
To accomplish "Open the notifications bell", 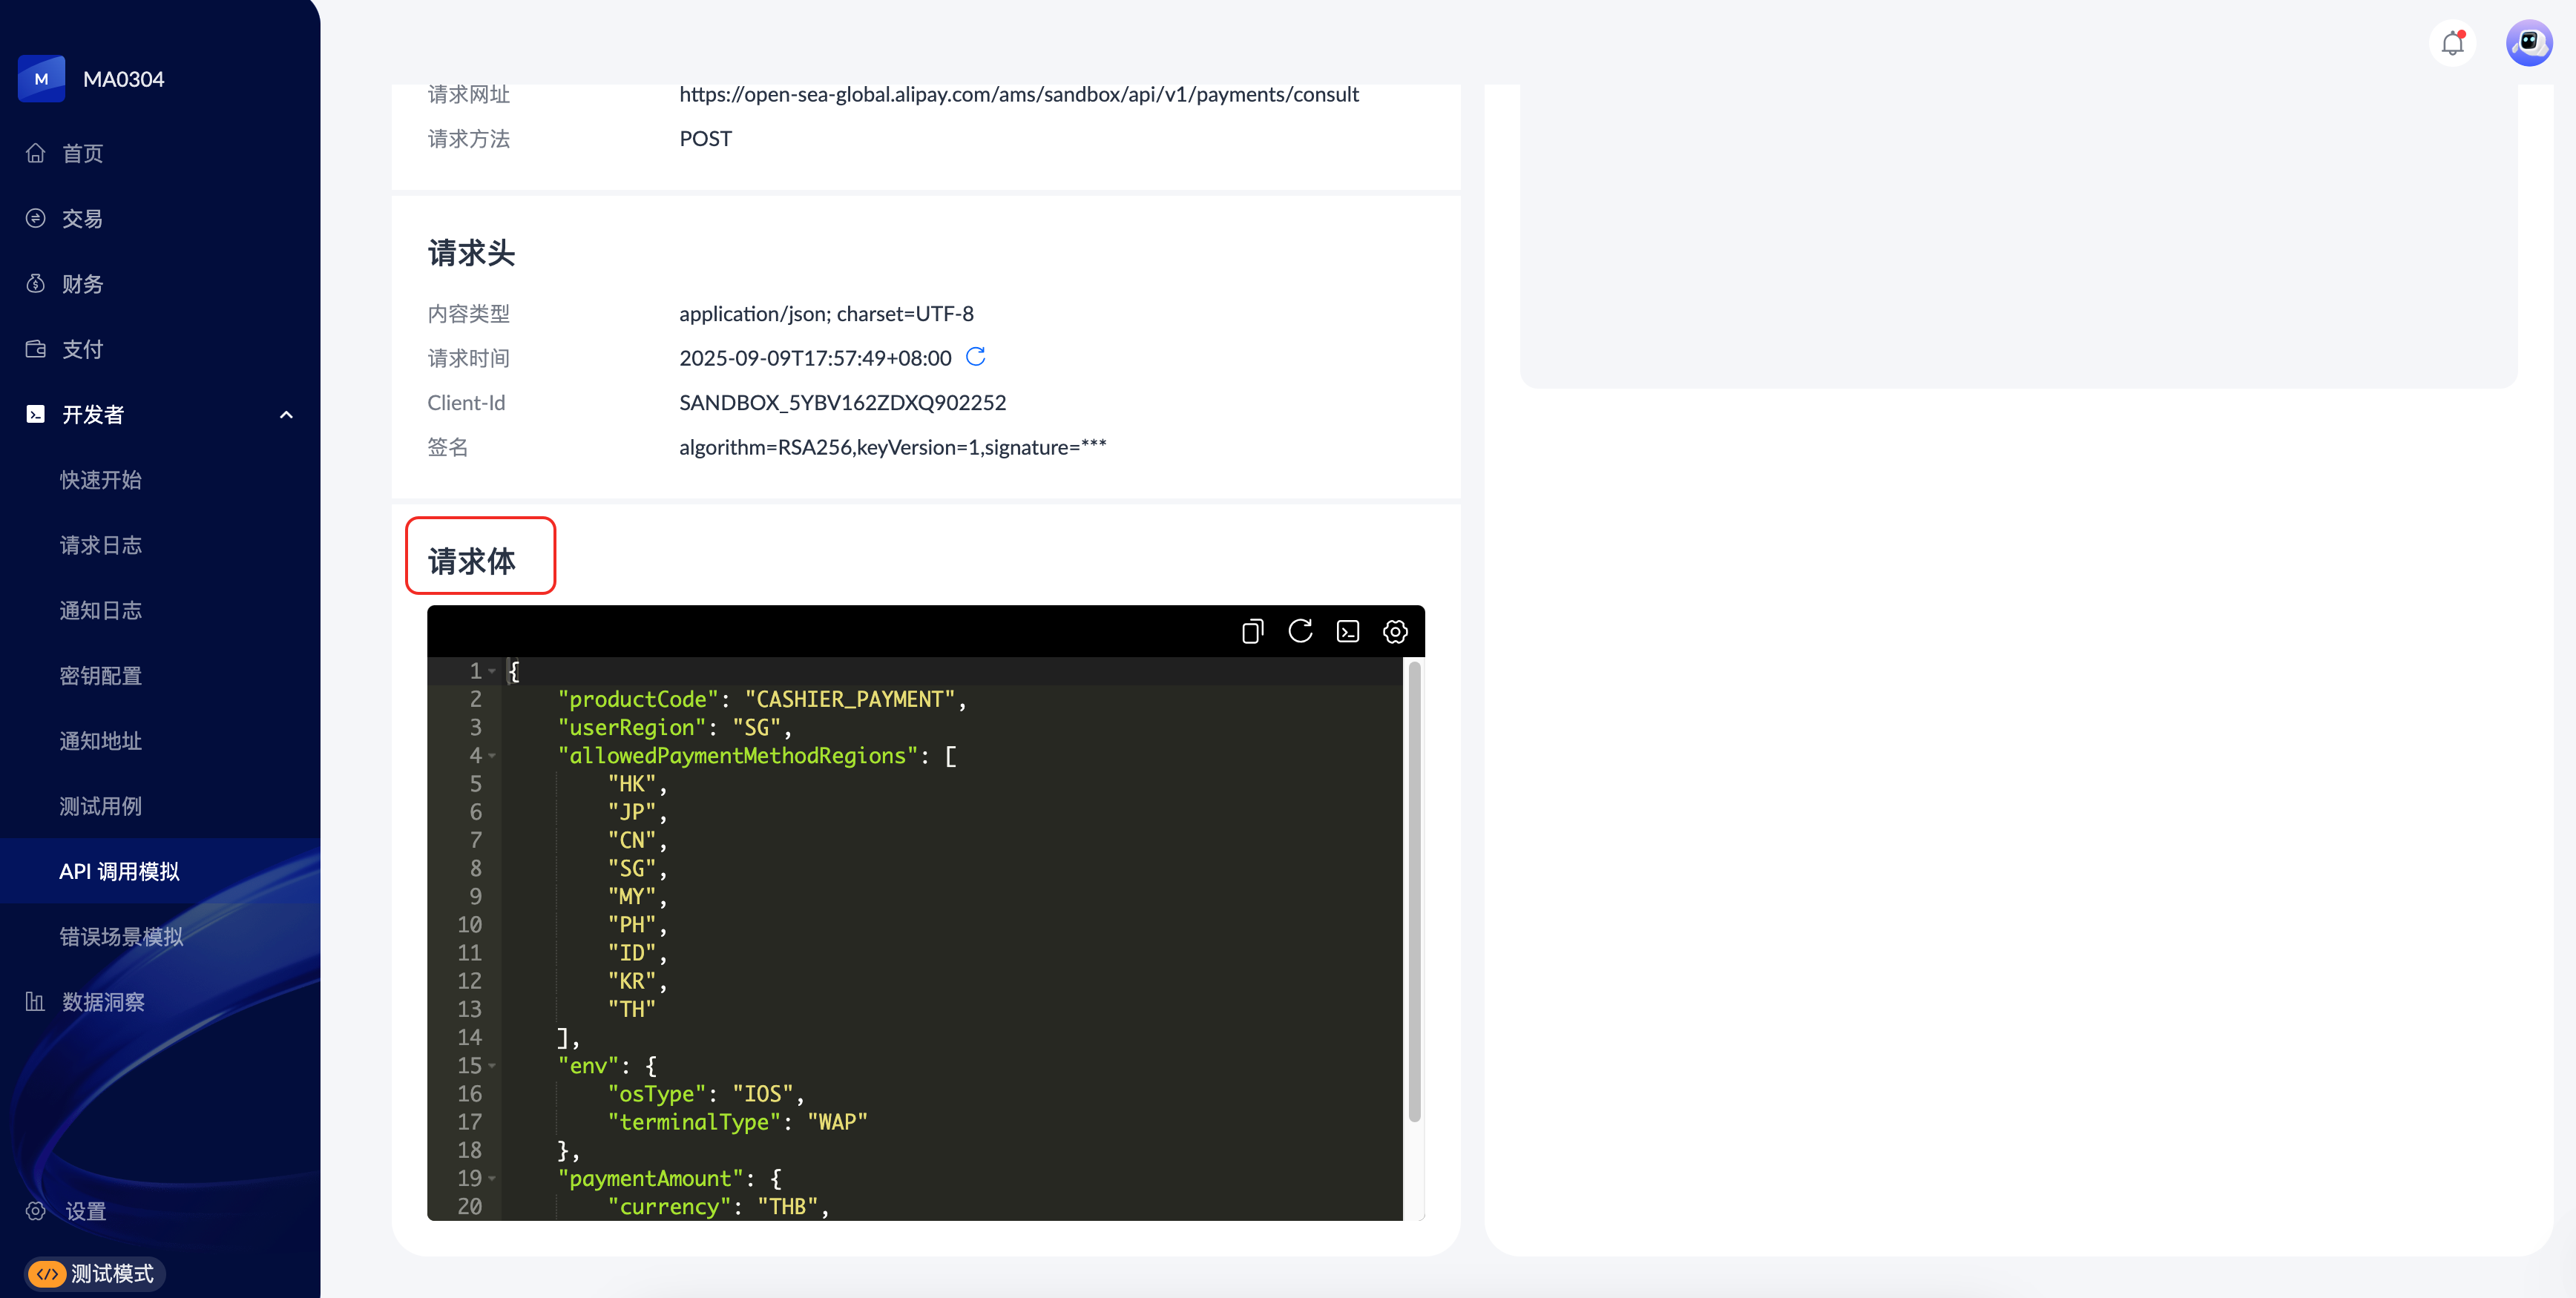I will 2452,43.
